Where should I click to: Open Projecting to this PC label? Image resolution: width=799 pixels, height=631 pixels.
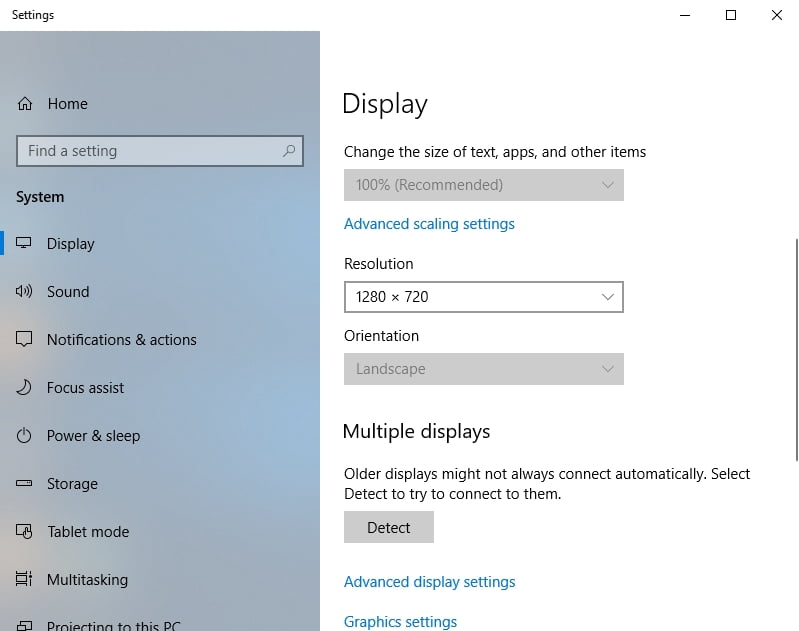(x=114, y=625)
